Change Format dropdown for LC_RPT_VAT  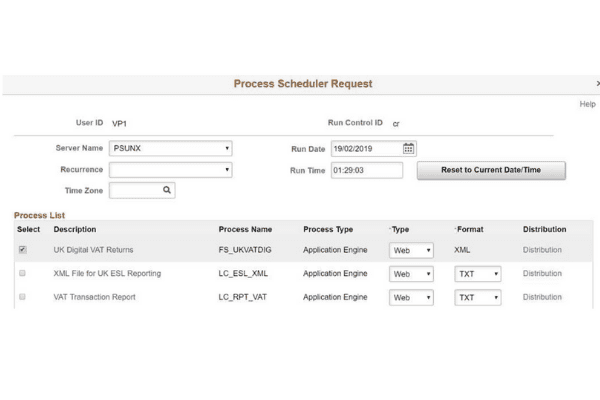(x=478, y=297)
